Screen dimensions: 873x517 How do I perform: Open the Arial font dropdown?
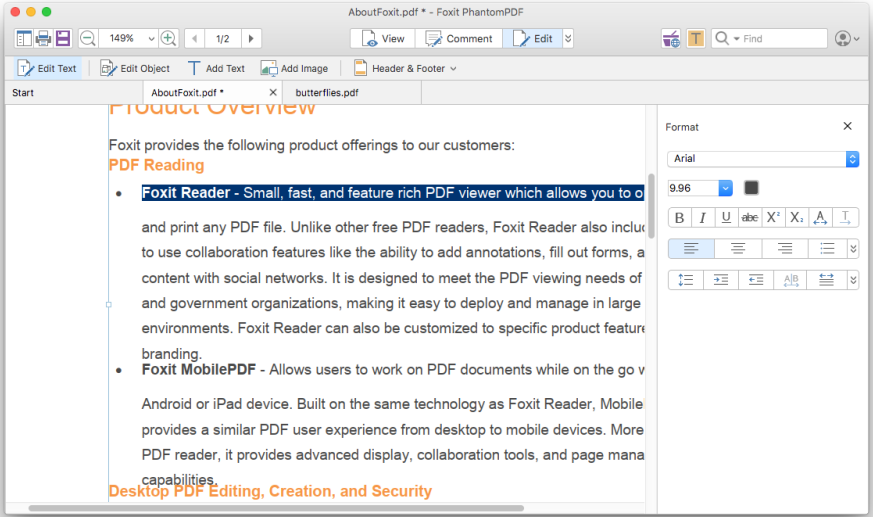(763, 159)
